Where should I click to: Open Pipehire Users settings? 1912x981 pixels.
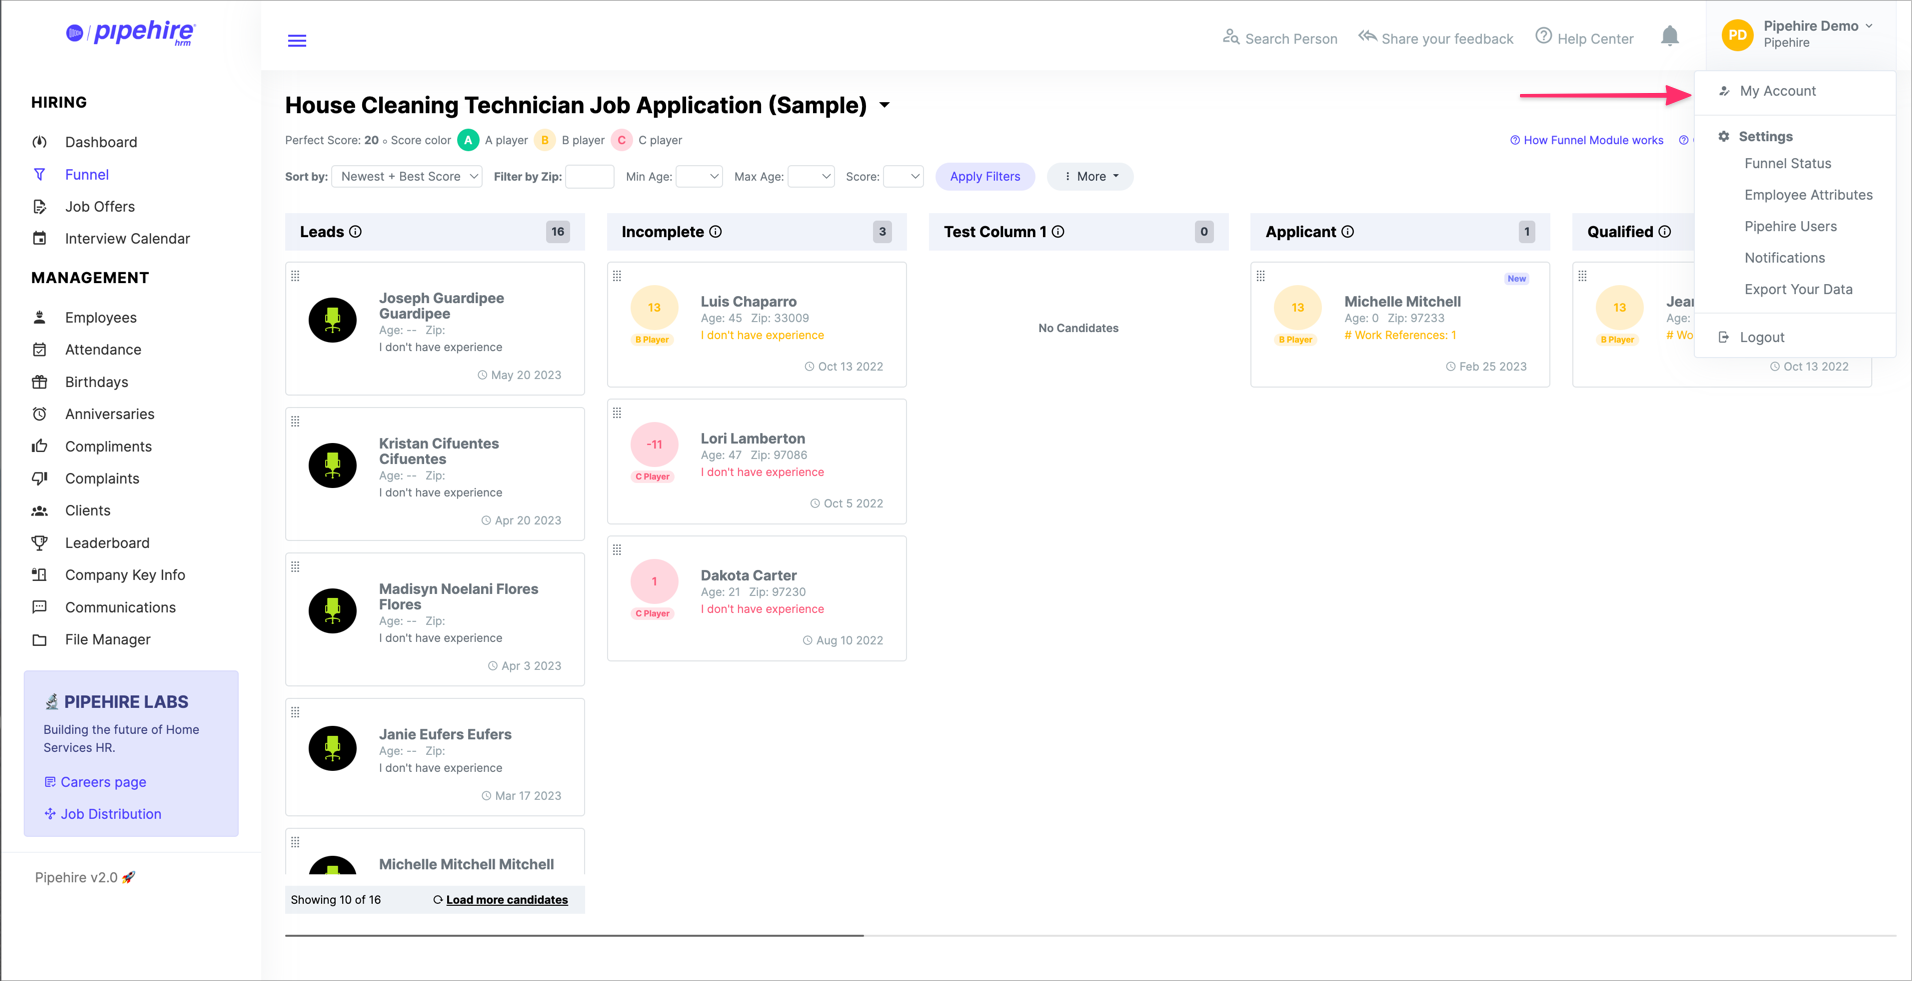pyautogui.click(x=1790, y=226)
